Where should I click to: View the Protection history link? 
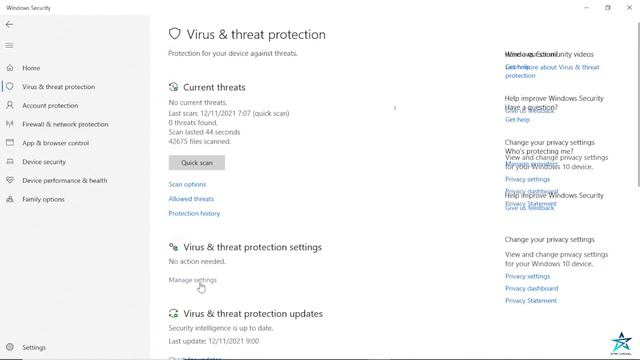click(194, 213)
